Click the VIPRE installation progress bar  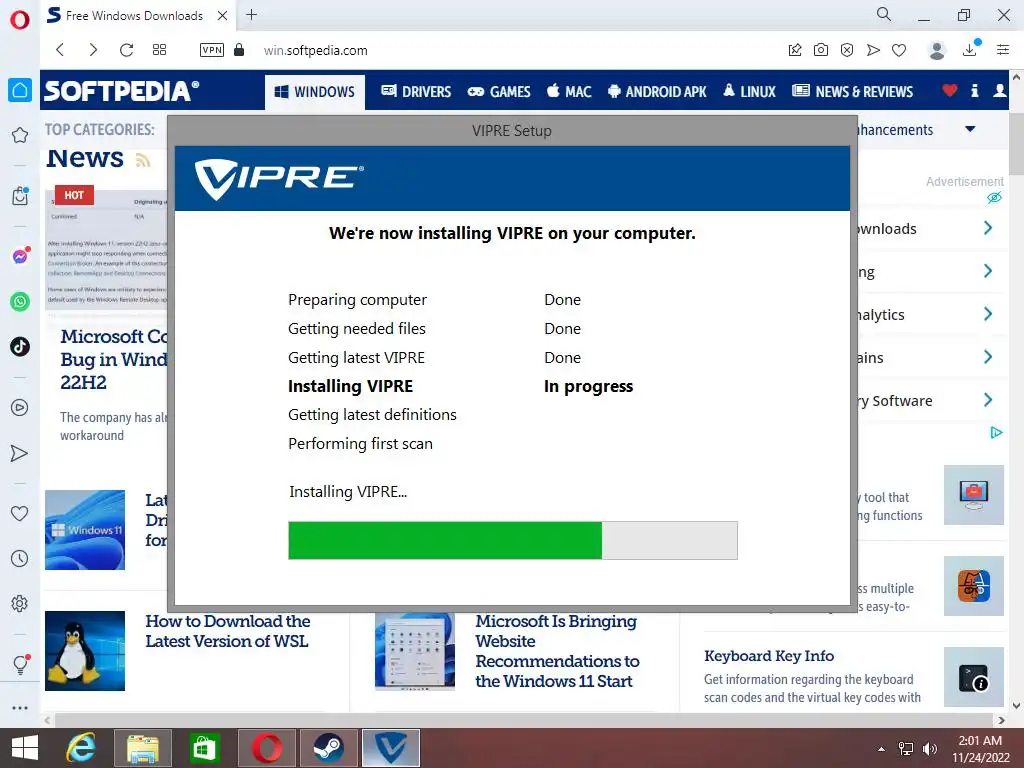tap(513, 540)
